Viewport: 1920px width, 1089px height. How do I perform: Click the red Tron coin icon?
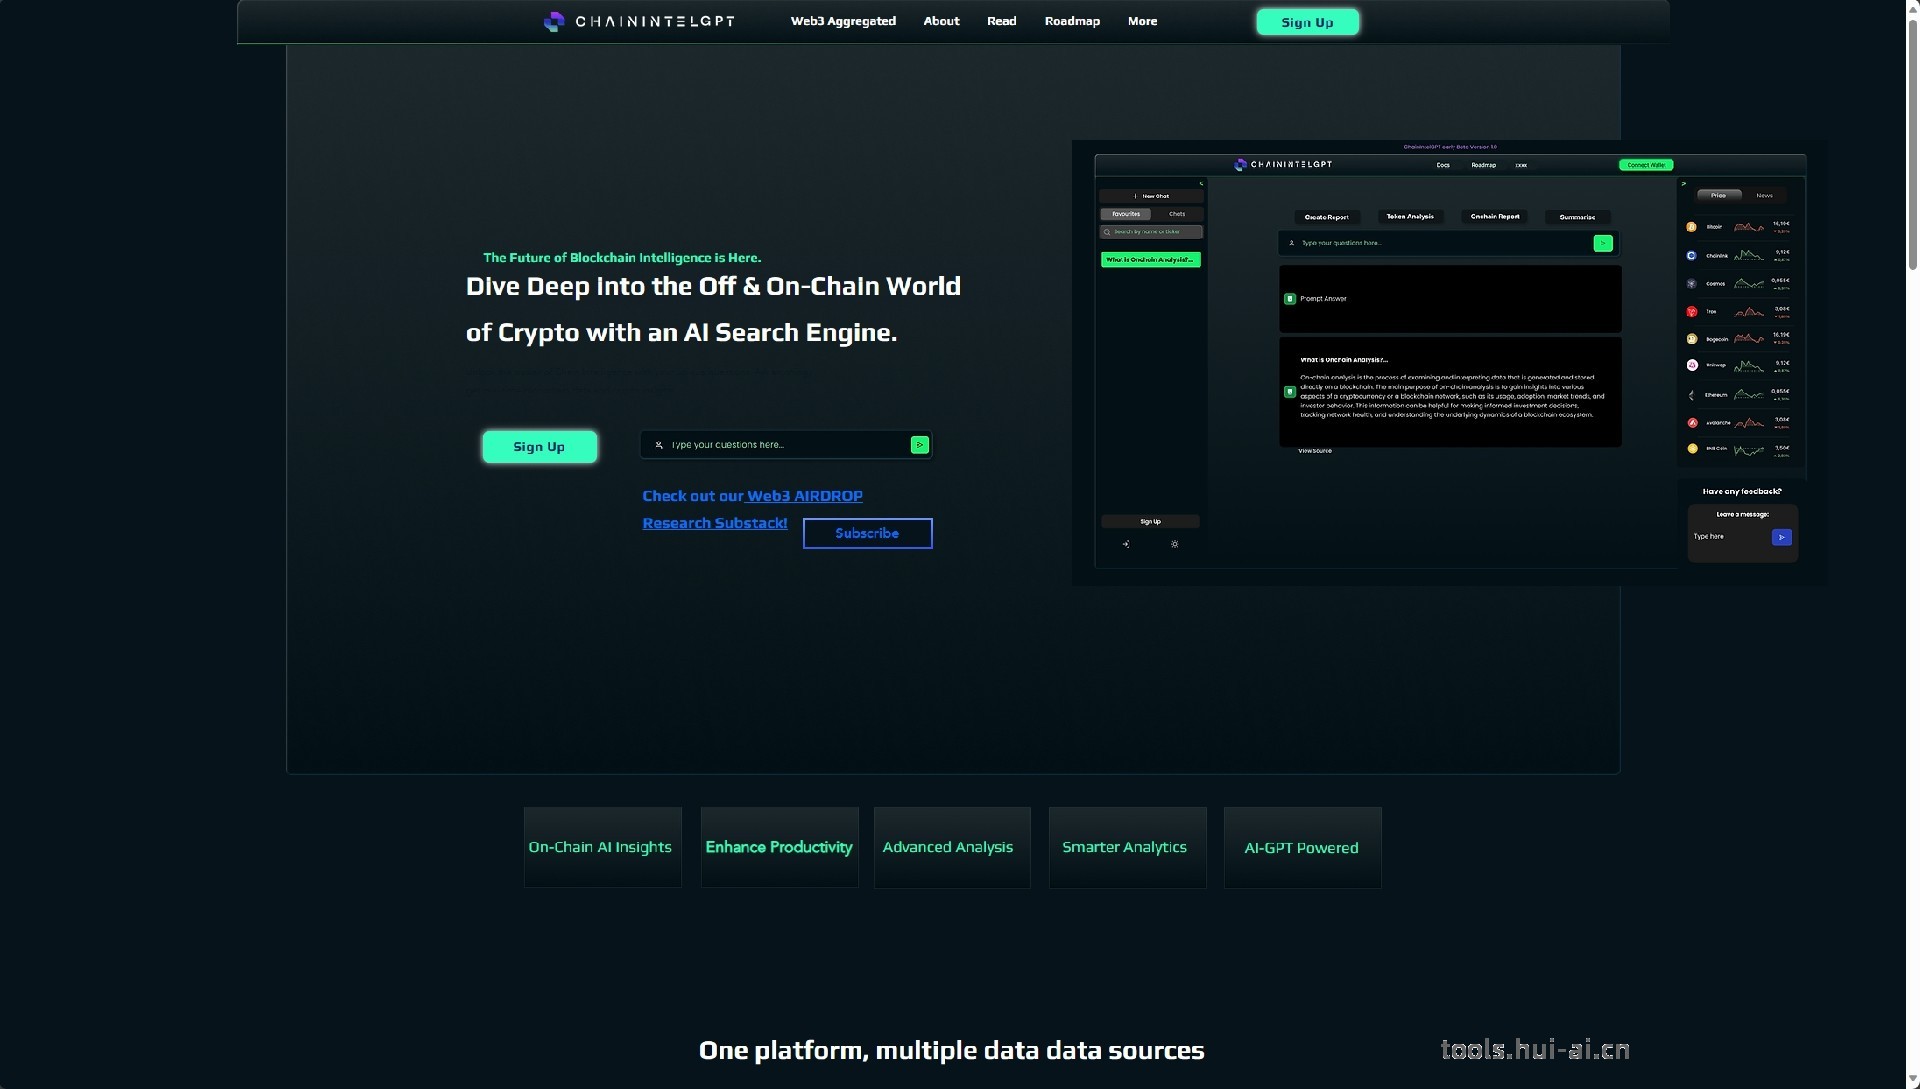click(x=1692, y=311)
